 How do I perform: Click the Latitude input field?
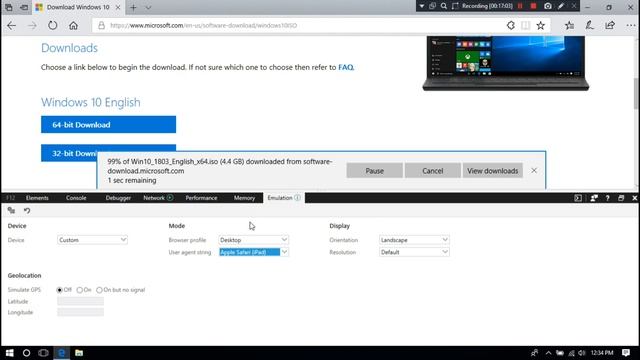[x=80, y=301]
